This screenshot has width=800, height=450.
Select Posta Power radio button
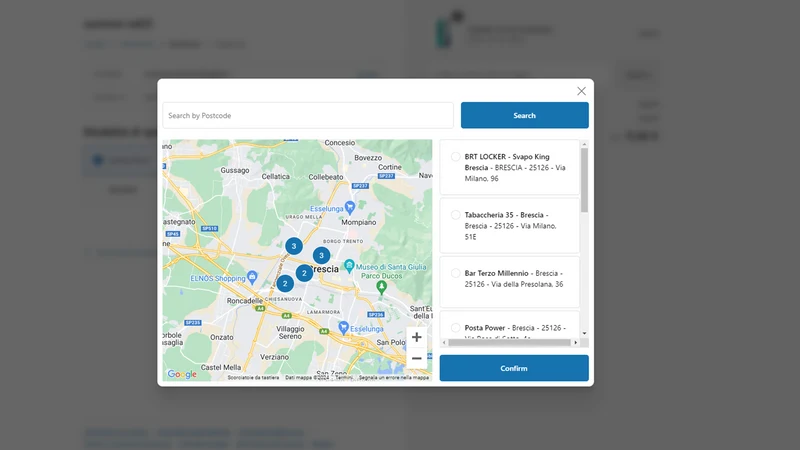click(456, 328)
